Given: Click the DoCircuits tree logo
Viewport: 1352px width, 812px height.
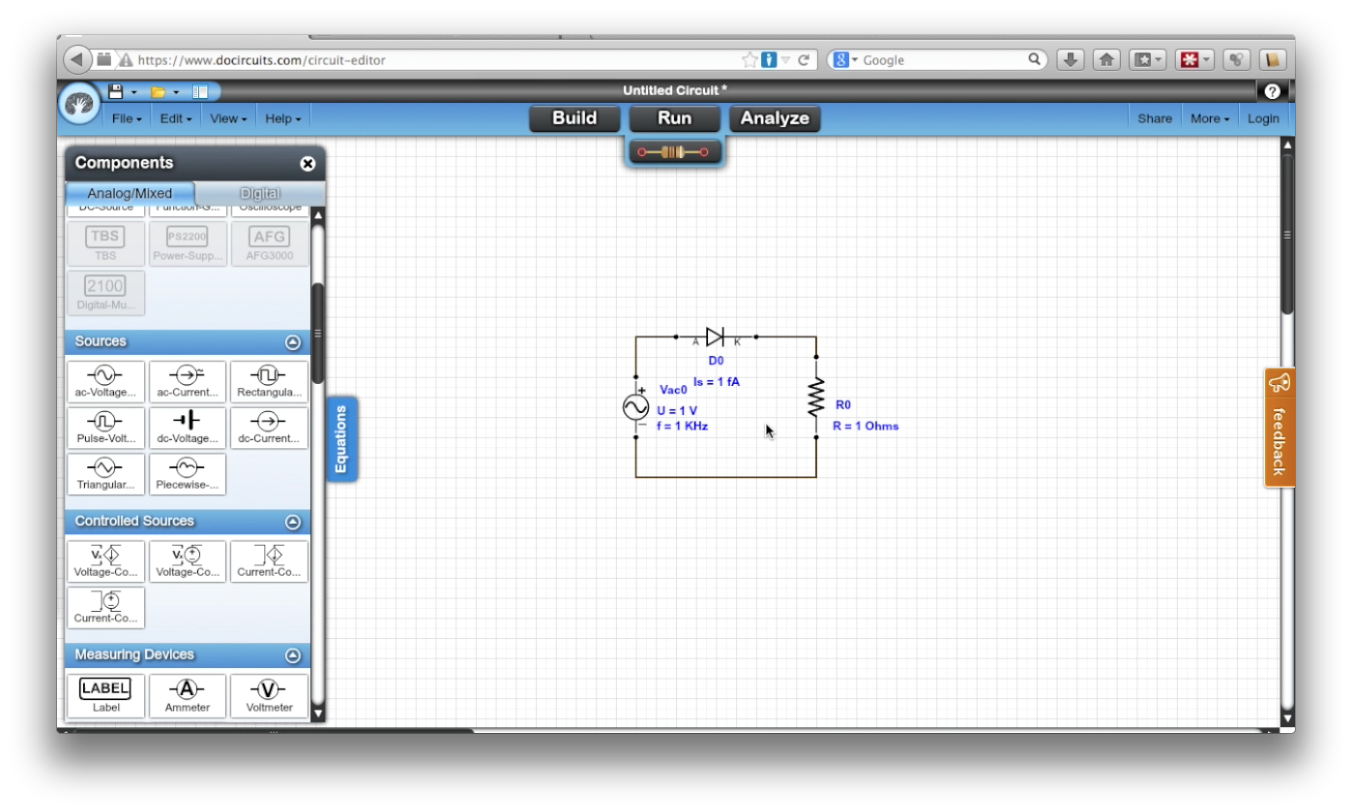Looking at the screenshot, I should 79,104.
